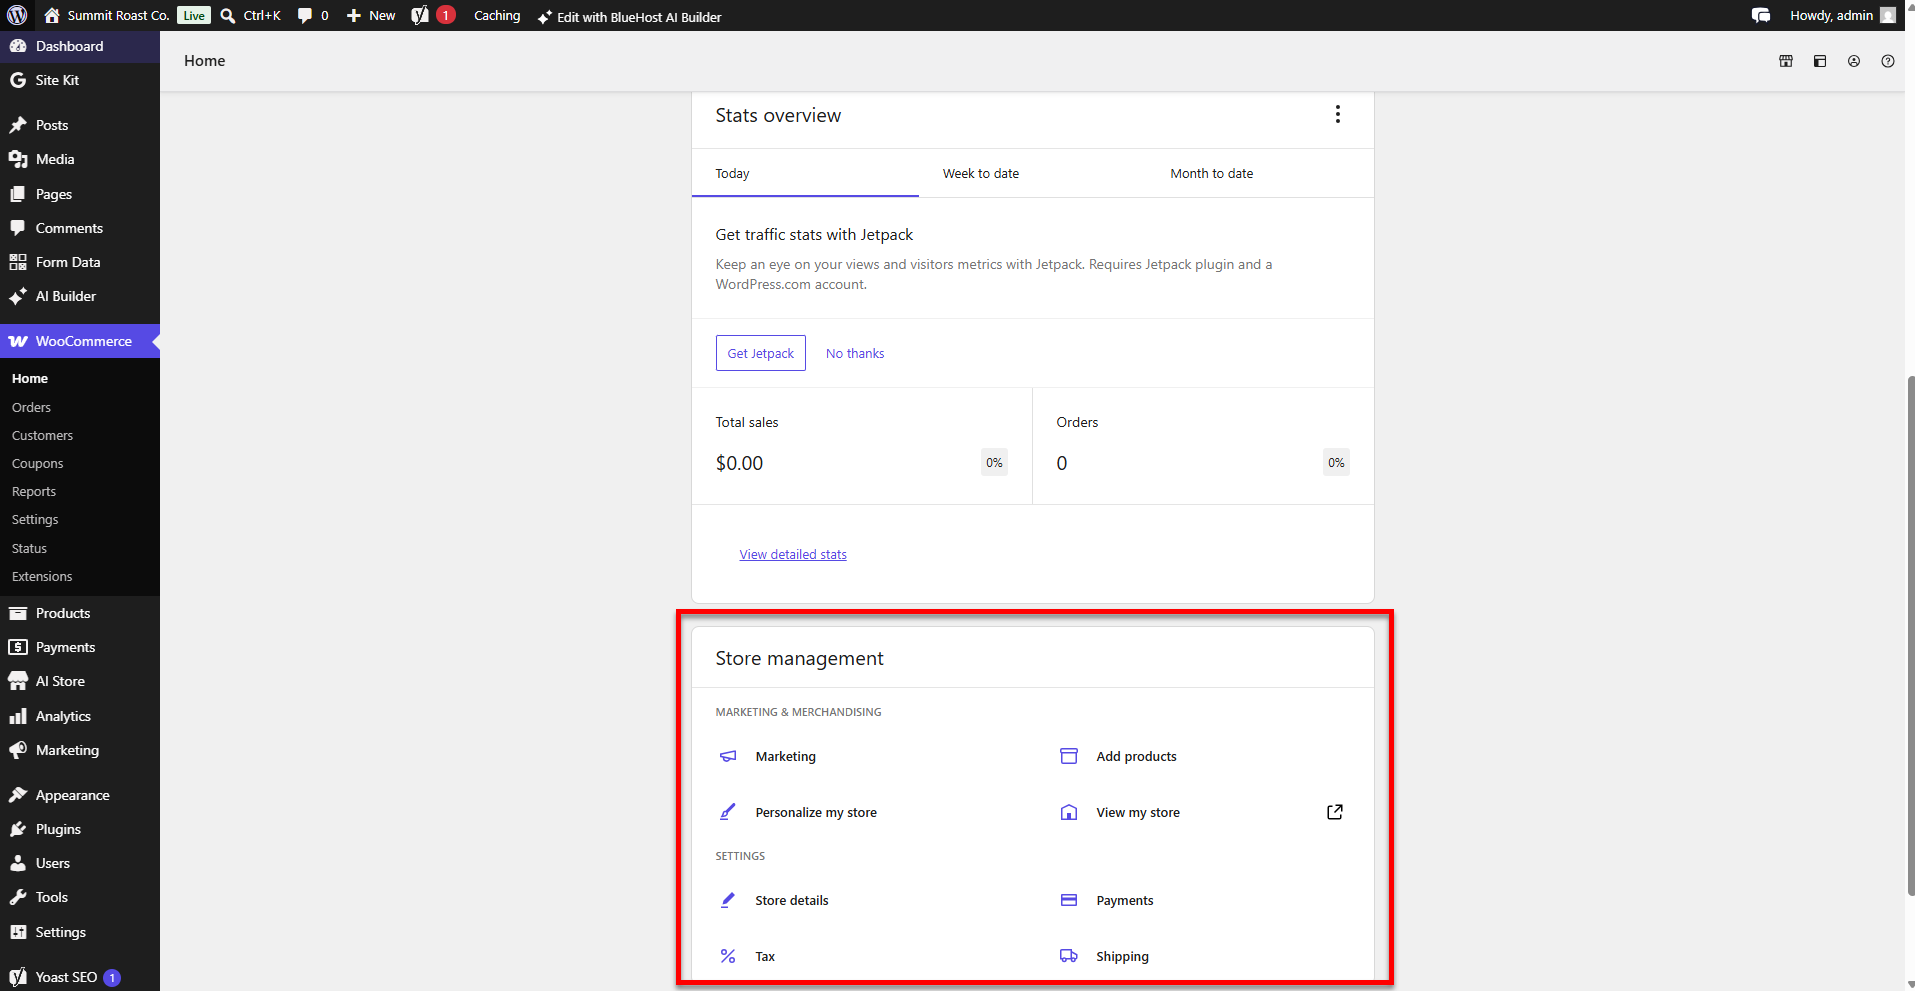Image resolution: width=1915 pixels, height=991 pixels.
Task: Open Tools in sidebar
Action: point(80,897)
